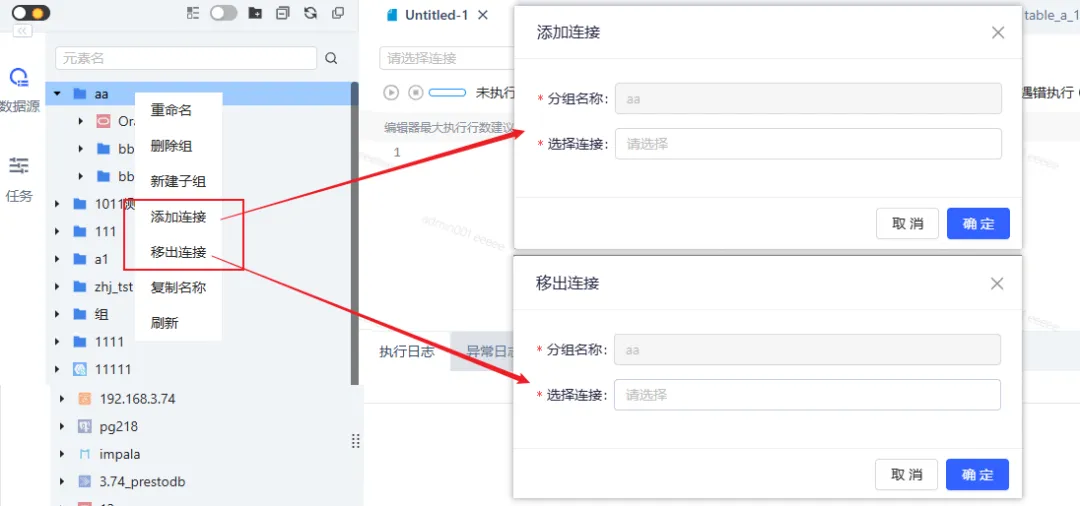The height and width of the screenshot is (506, 1080).
Task: Expand the pg218 tree node
Action: point(62,427)
